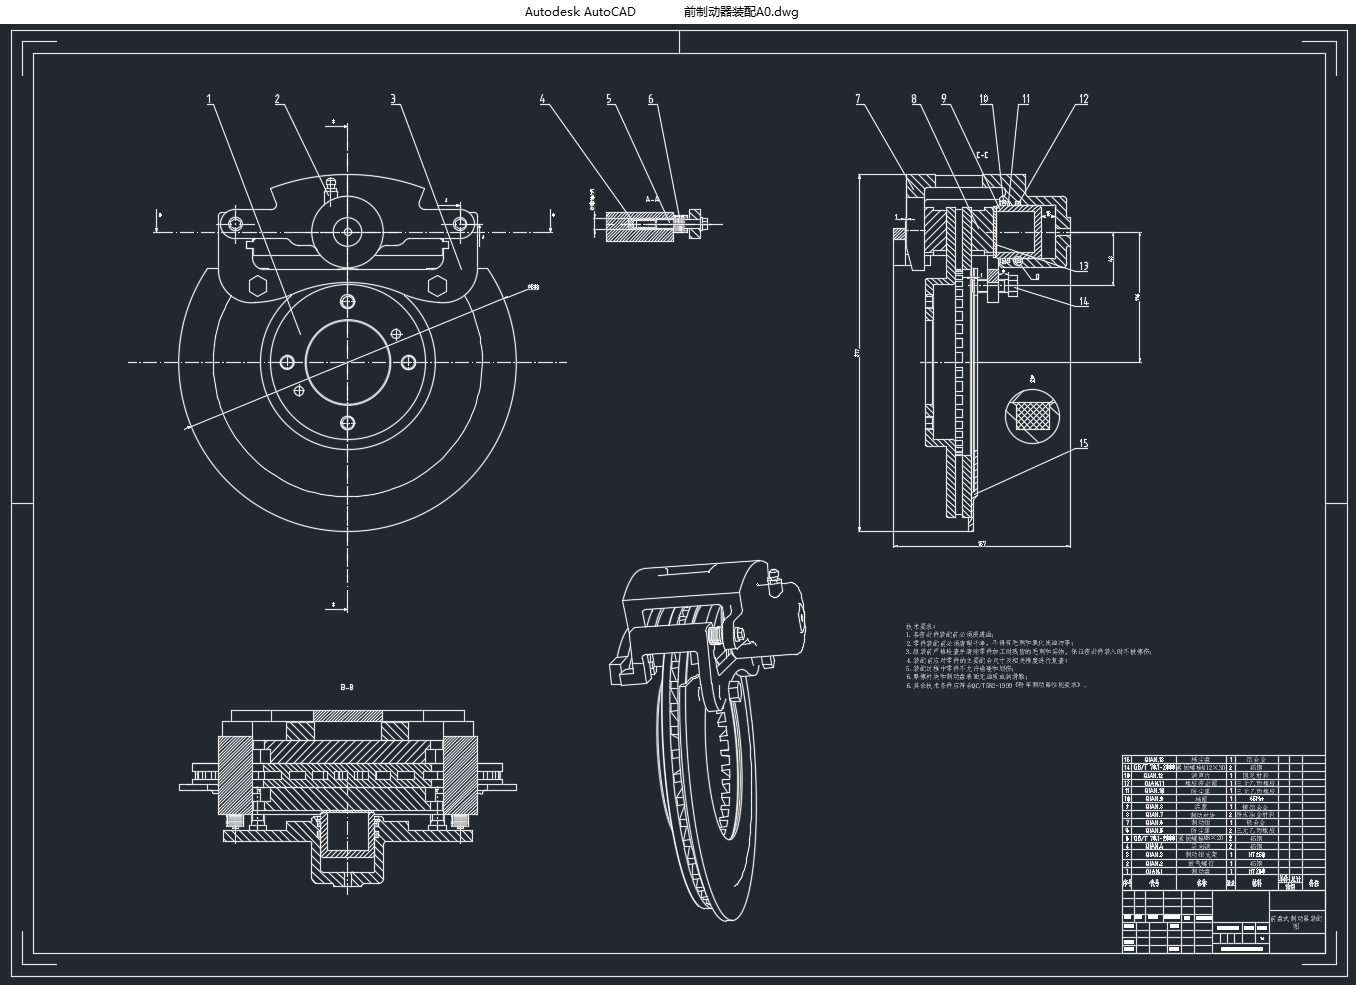1356x985 pixels.
Task: Click the drawing title text in title block
Action: pyautogui.click(x=1296, y=921)
